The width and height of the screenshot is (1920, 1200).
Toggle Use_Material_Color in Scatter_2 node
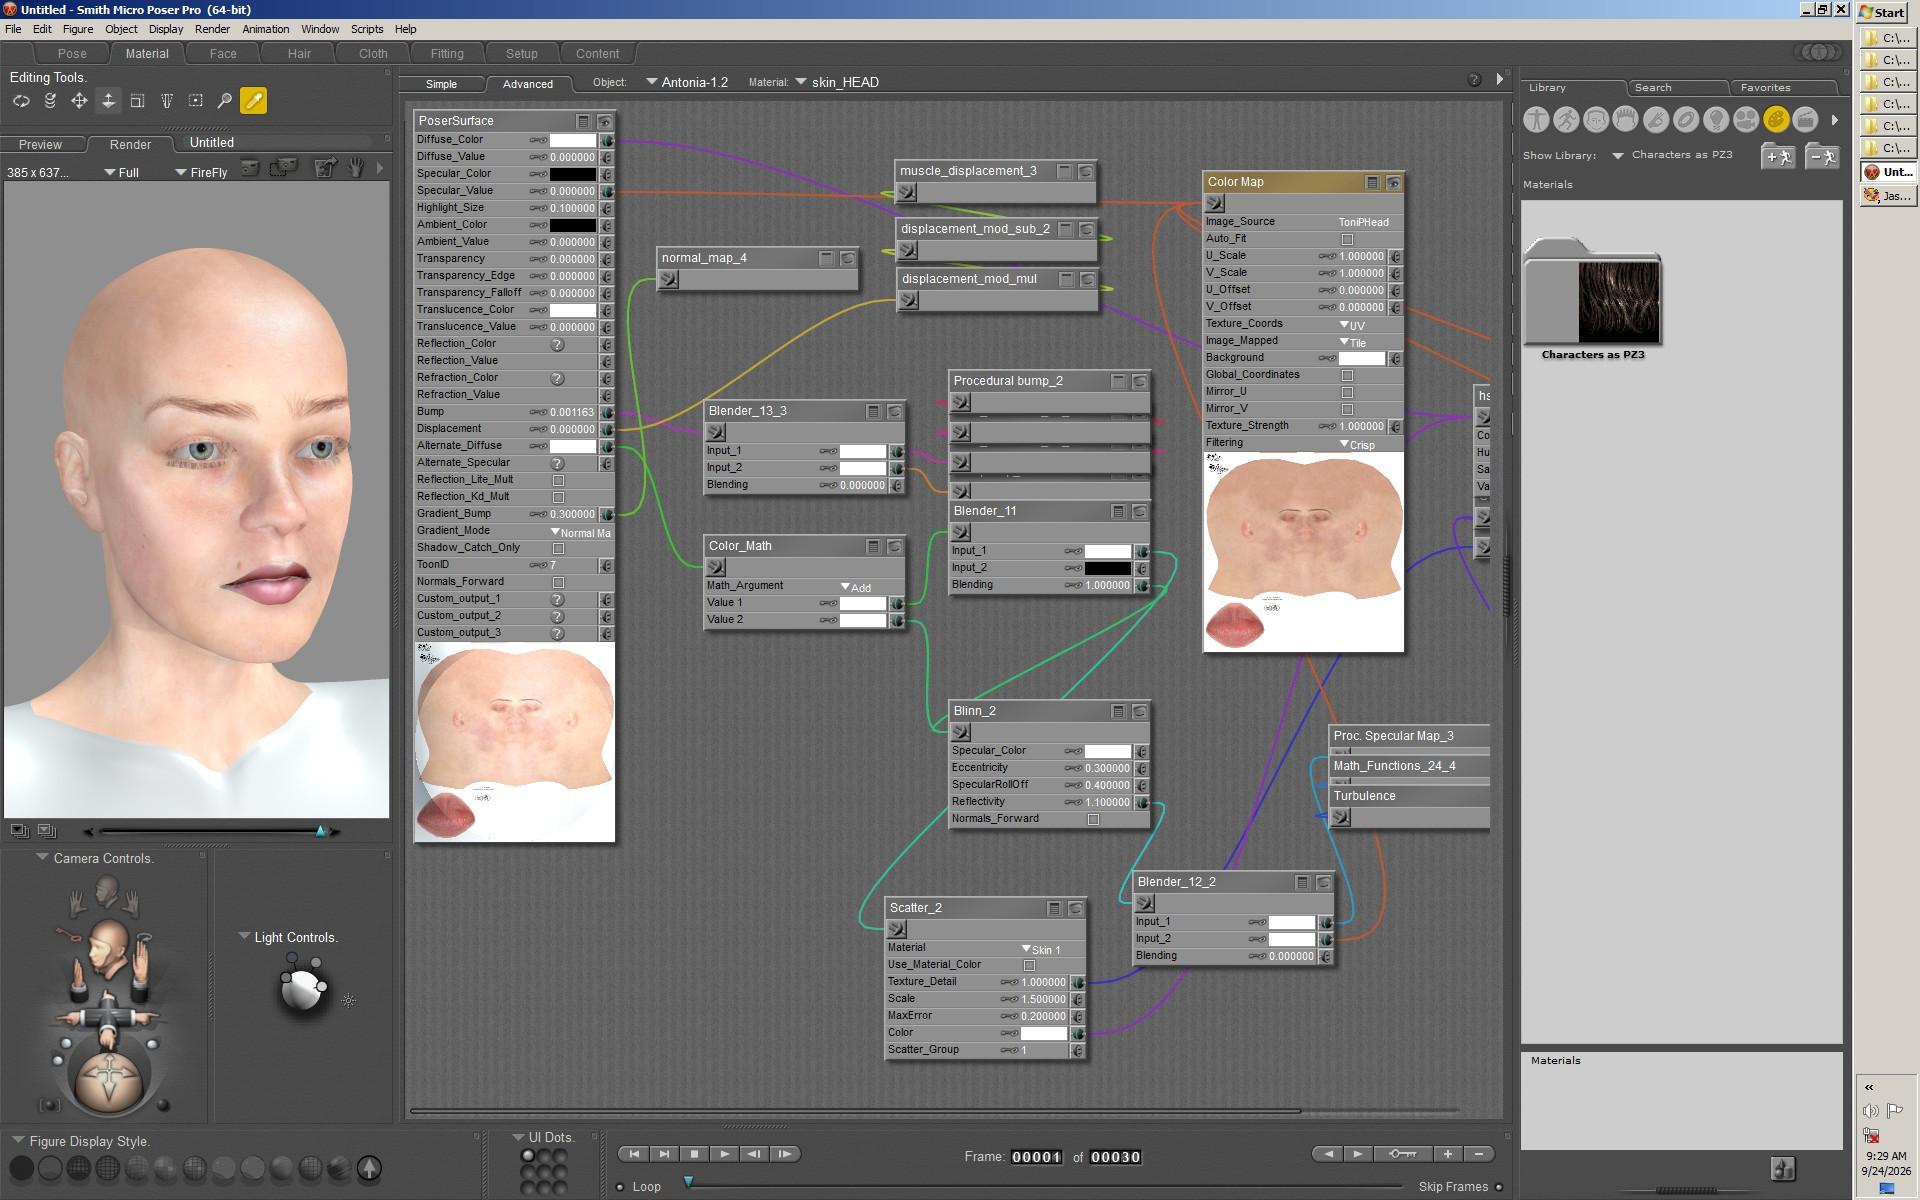point(1029,965)
